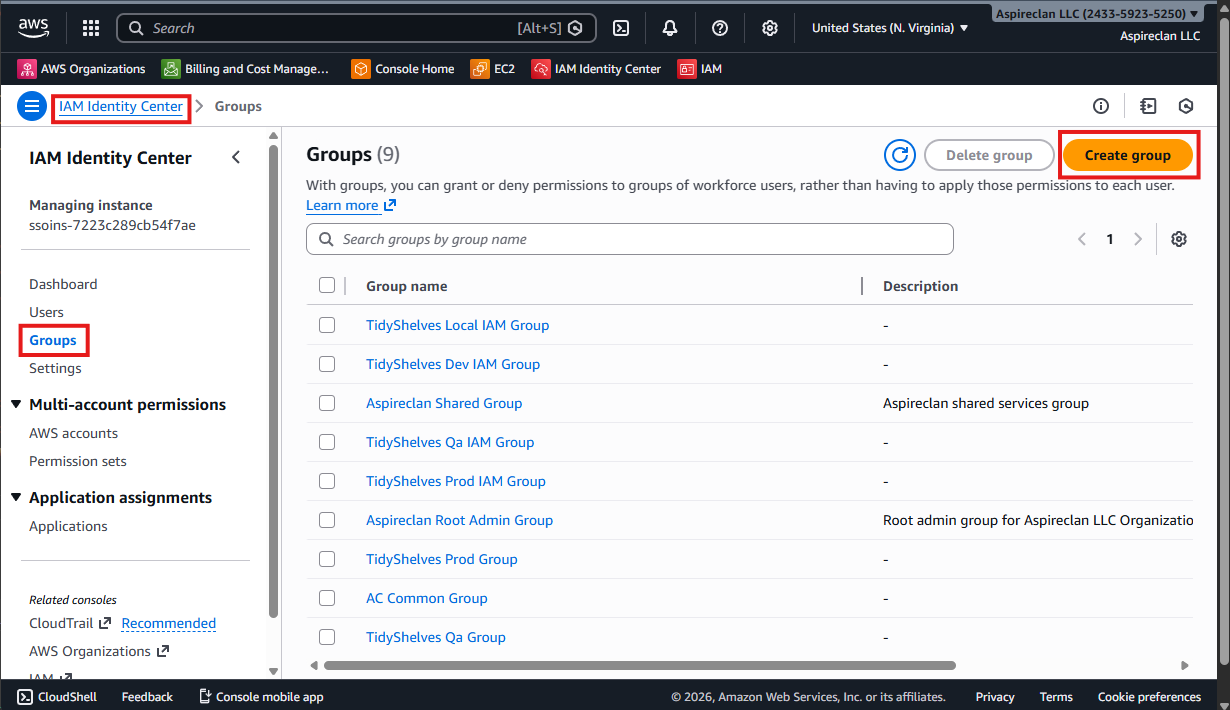Click the IAM bookmark icon
This screenshot has width=1230, height=710.
[x=687, y=69]
